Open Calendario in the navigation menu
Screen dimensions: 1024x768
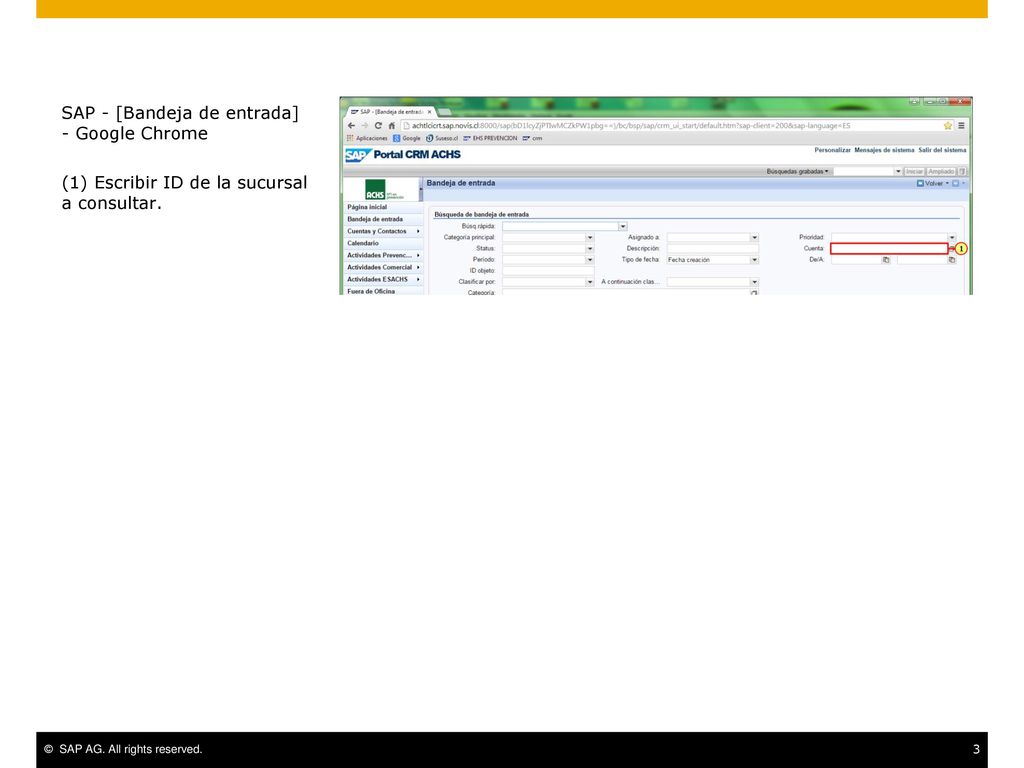coord(362,243)
